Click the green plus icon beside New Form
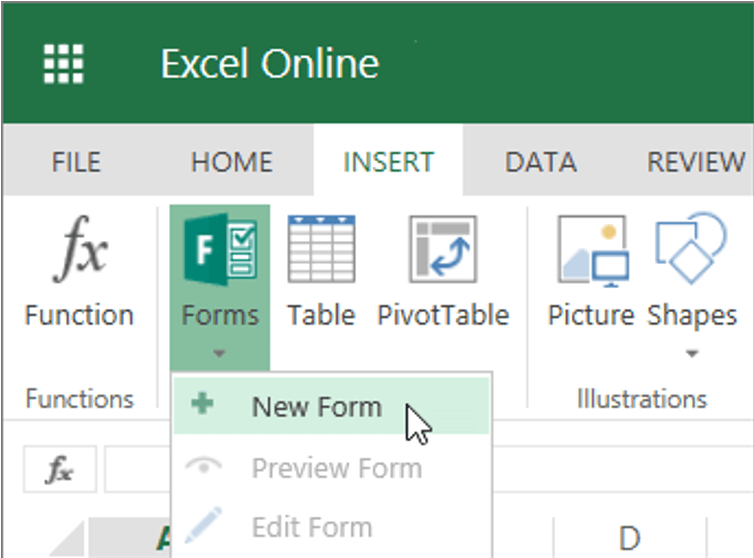The image size is (754, 558). [202, 403]
